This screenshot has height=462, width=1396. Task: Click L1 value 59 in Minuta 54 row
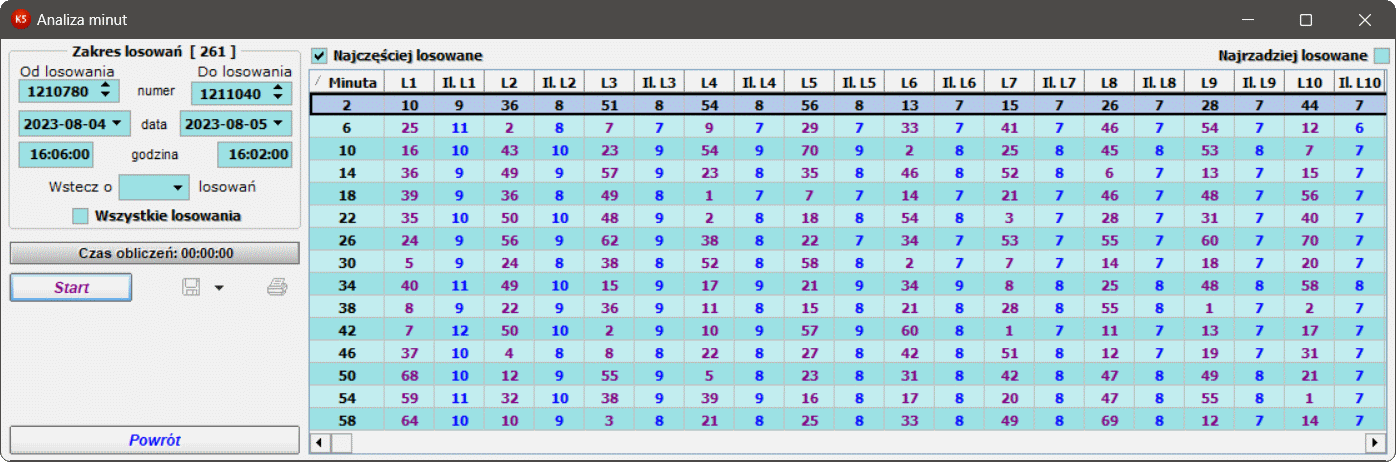(409, 397)
